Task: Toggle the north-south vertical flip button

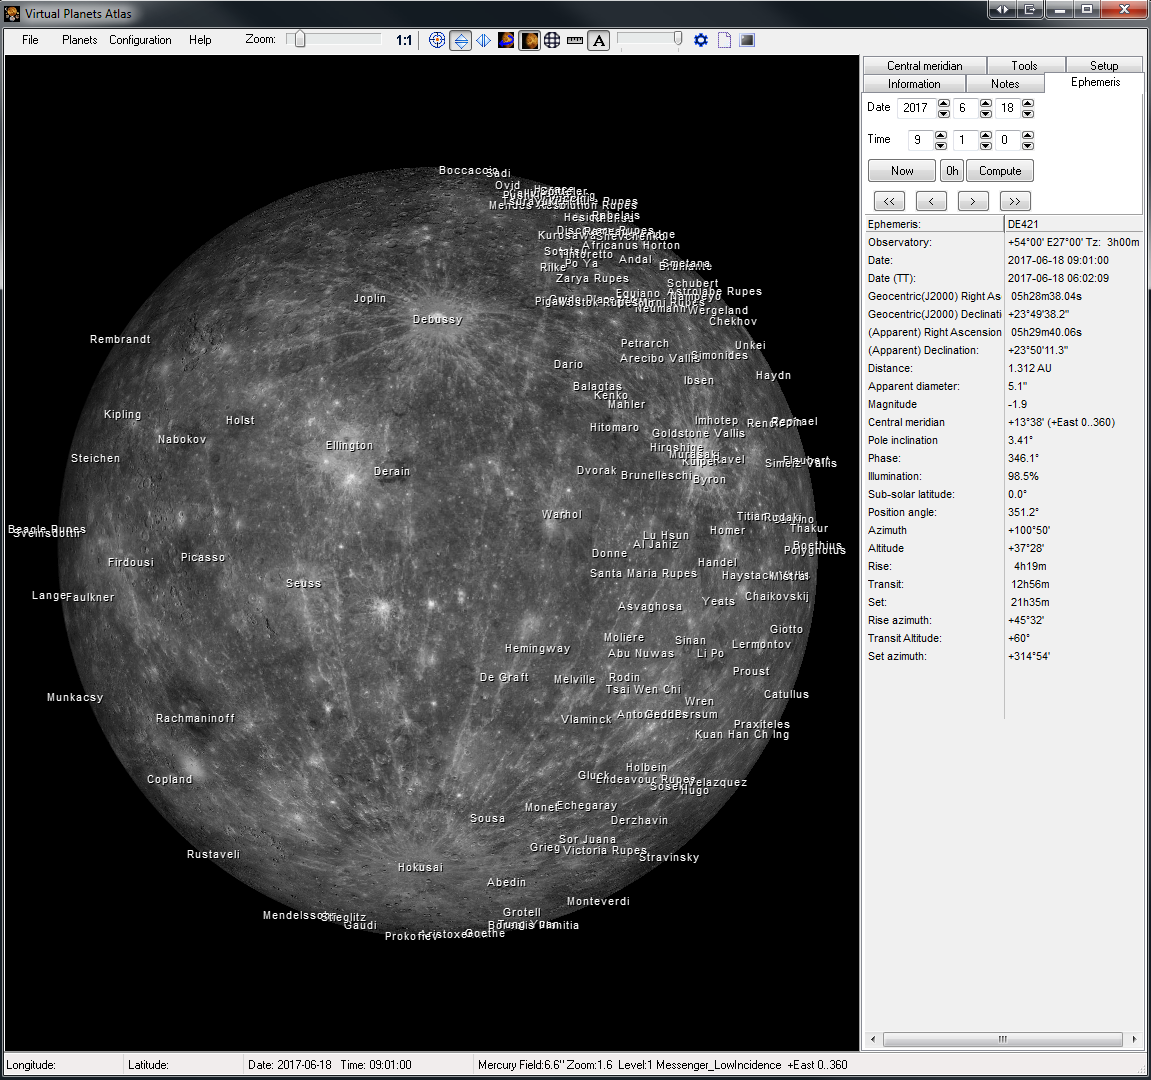Action: [x=460, y=40]
